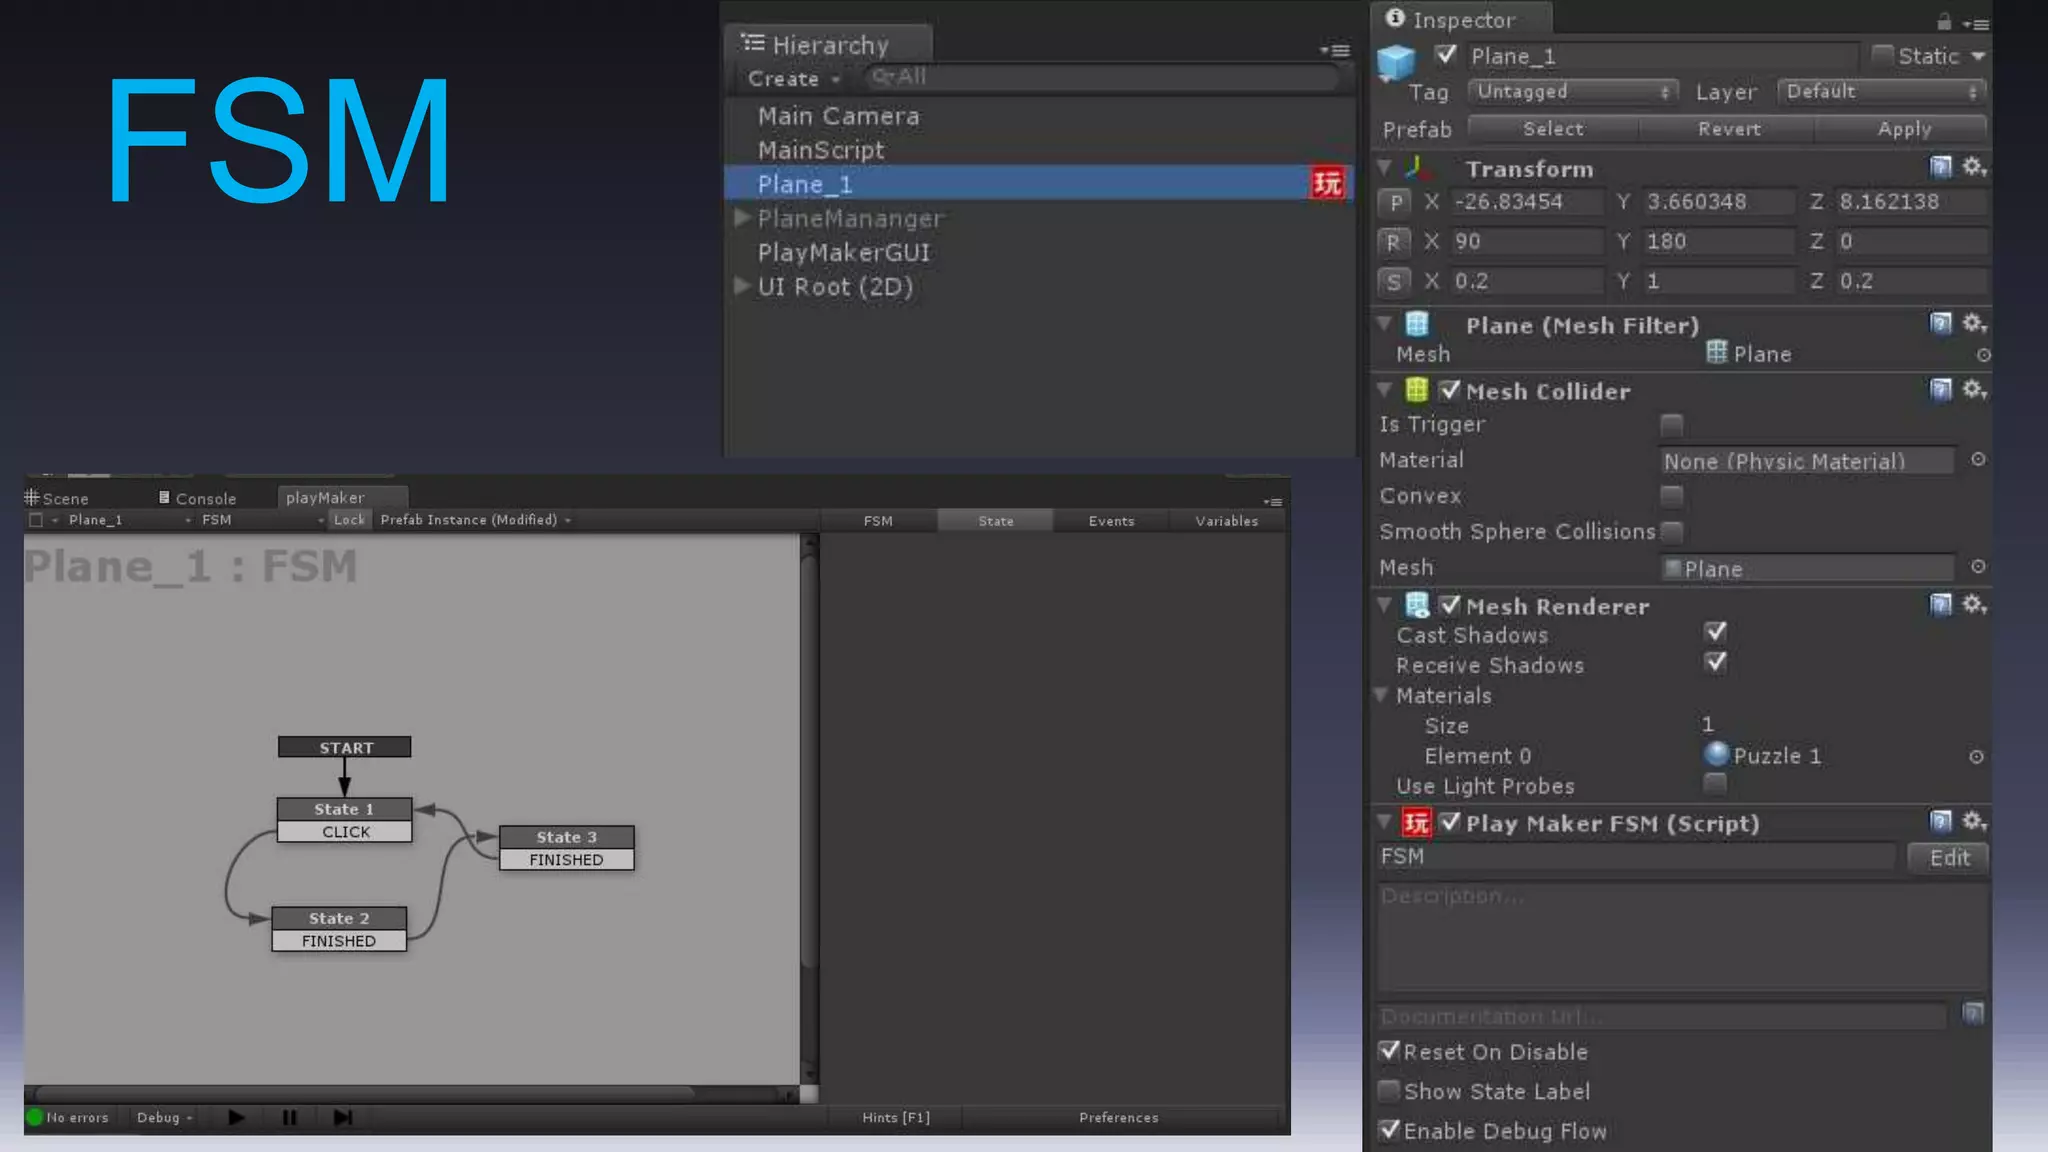This screenshot has width=2048, height=1152.
Task: Click the FSM canvas horizontal scrollbar
Action: pyautogui.click(x=365, y=1094)
